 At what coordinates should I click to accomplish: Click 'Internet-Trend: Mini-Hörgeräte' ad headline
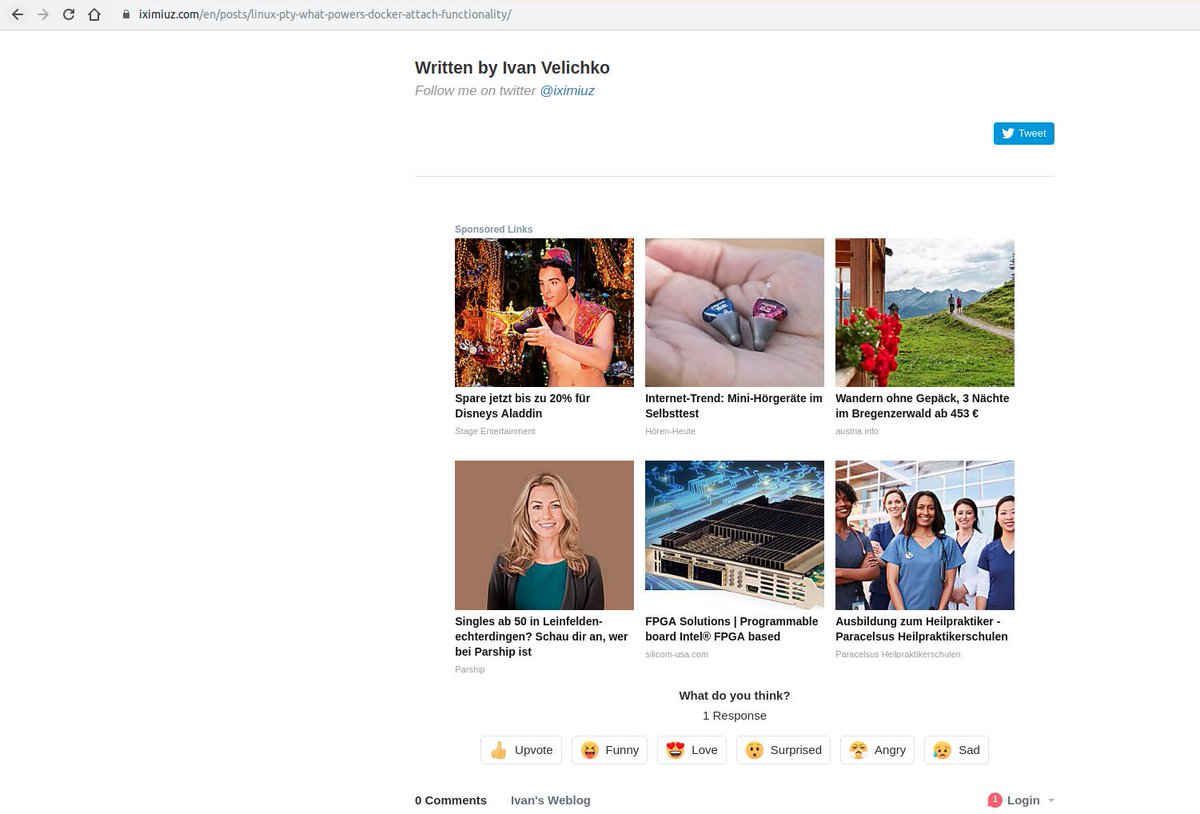[x=734, y=406]
